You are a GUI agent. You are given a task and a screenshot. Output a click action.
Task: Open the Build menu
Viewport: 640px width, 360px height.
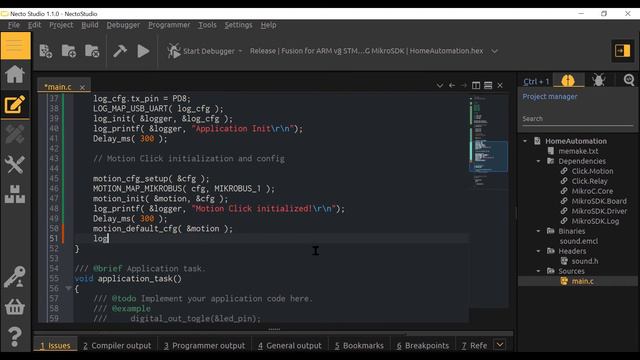[90, 25]
